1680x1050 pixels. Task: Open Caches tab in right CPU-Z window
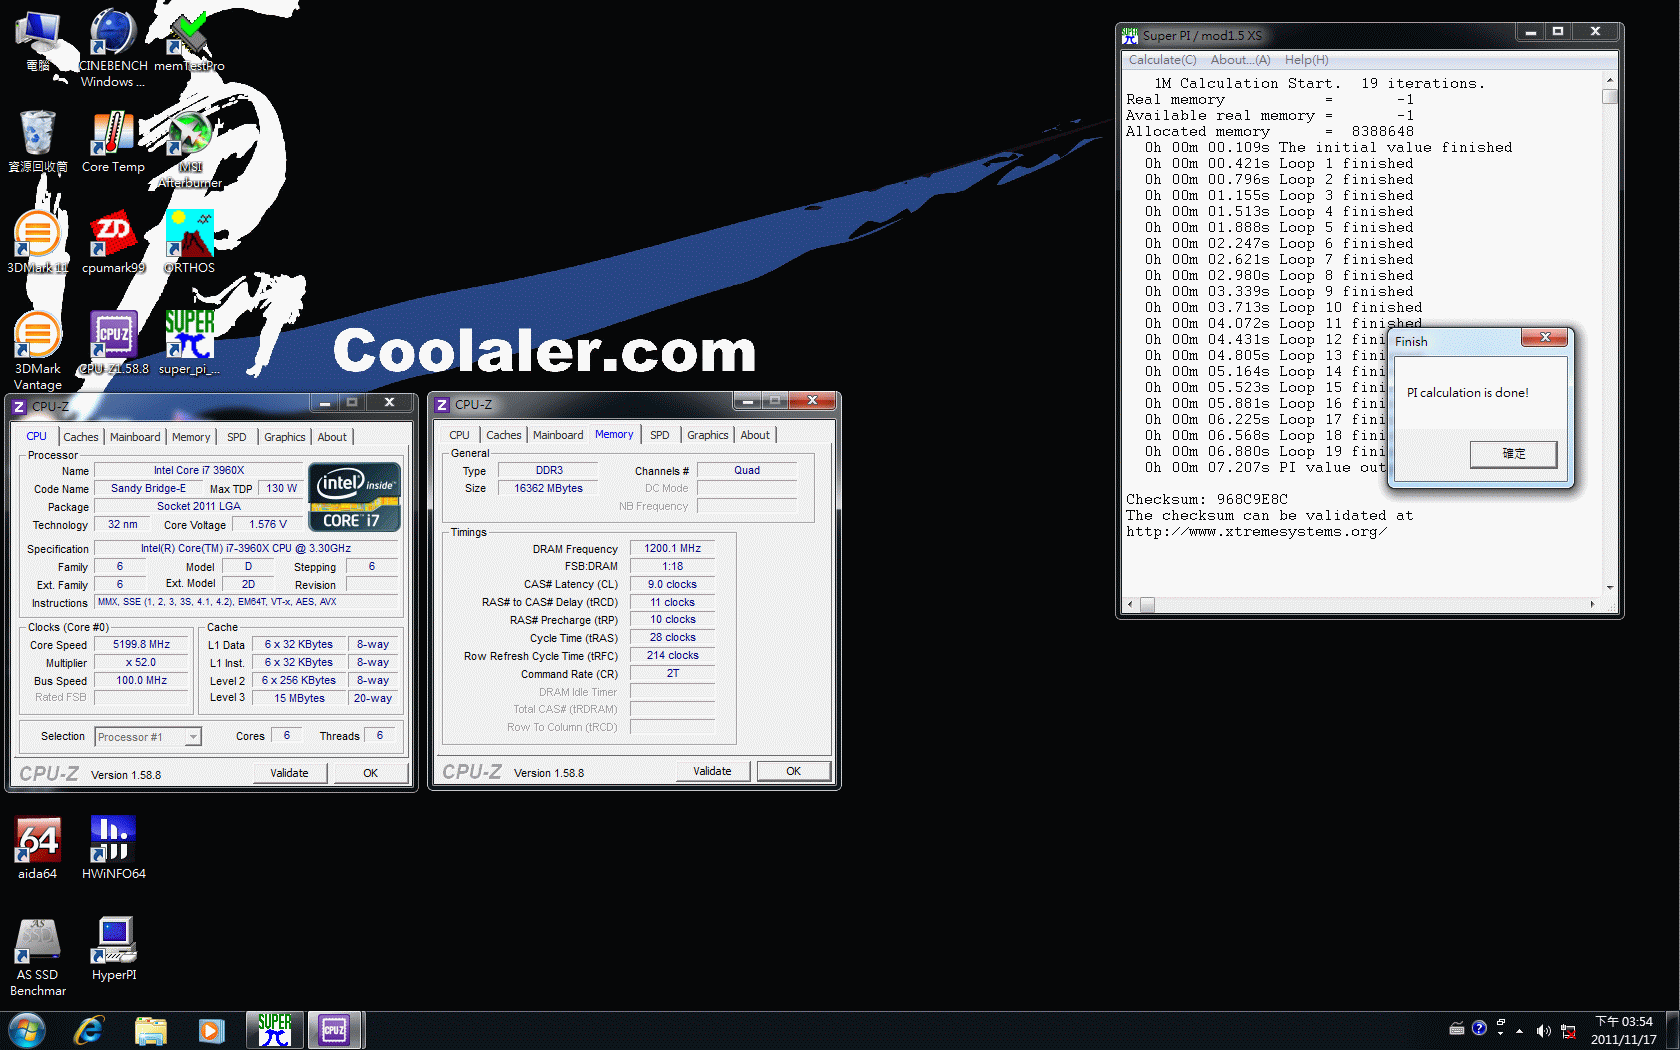coord(504,435)
